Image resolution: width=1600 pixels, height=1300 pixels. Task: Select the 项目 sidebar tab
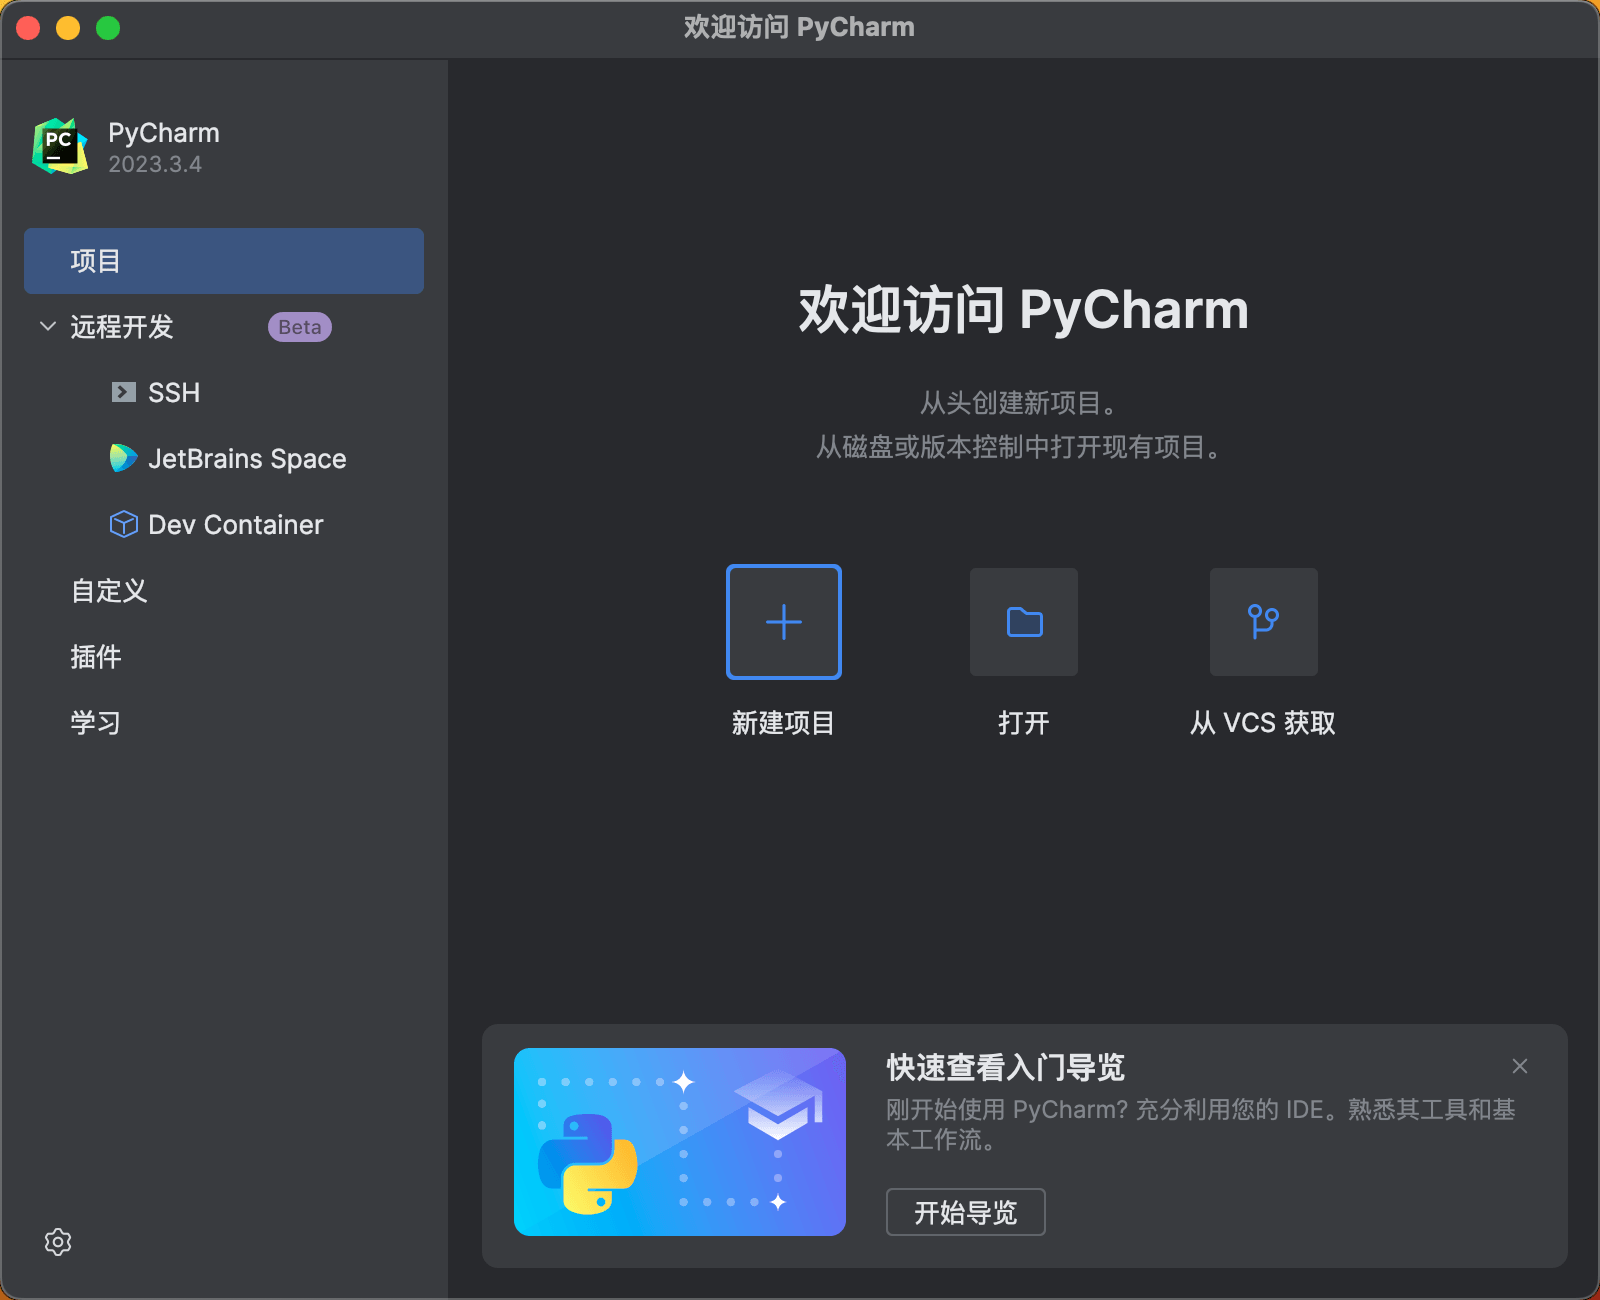(224, 261)
